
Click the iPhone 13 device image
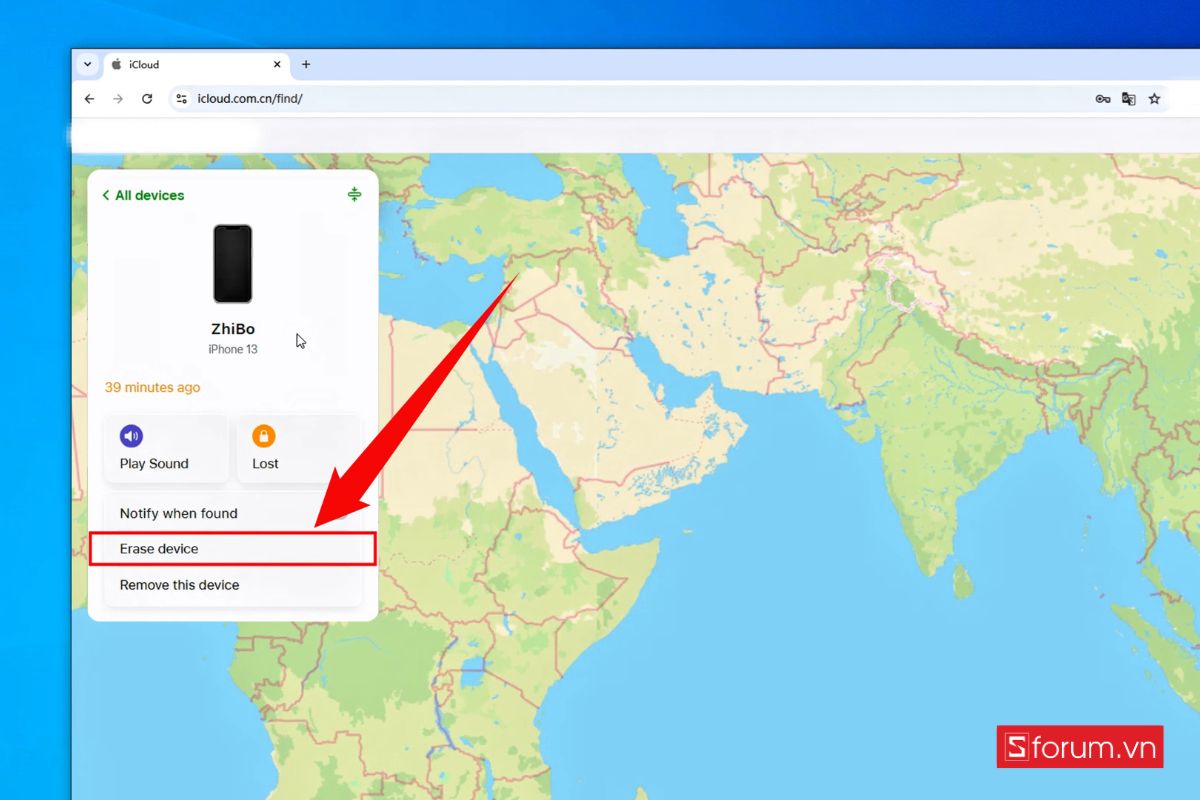[x=233, y=263]
